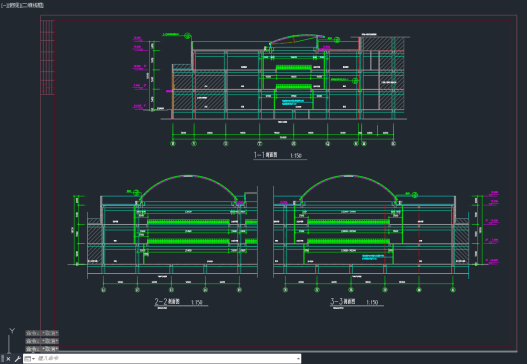Open viewport controls label at top-left
Image resolution: width=527 pixels, height=364 pixels.
pyautogui.click(x=22, y=5)
